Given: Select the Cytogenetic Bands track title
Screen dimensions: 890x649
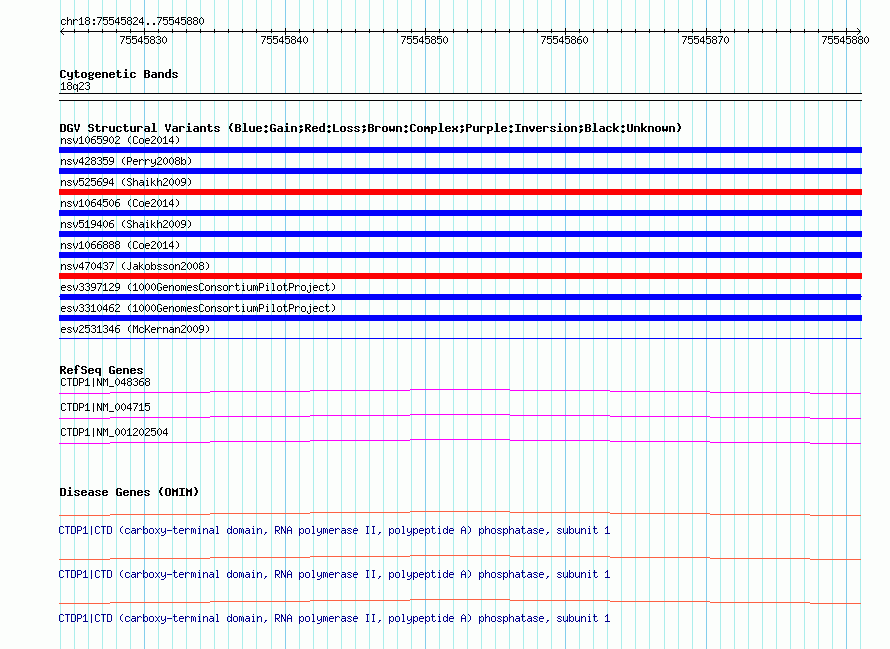Looking at the screenshot, I should coord(119,74).
